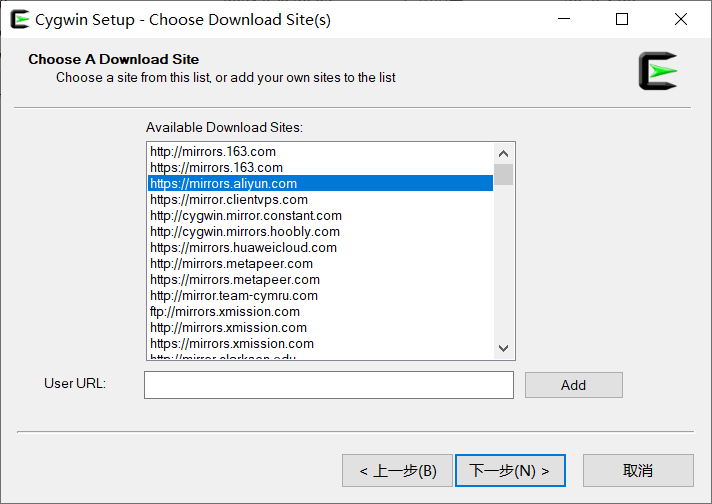The height and width of the screenshot is (504, 712).
Task: Maximize the Cygwin Setup window
Action: (622, 19)
